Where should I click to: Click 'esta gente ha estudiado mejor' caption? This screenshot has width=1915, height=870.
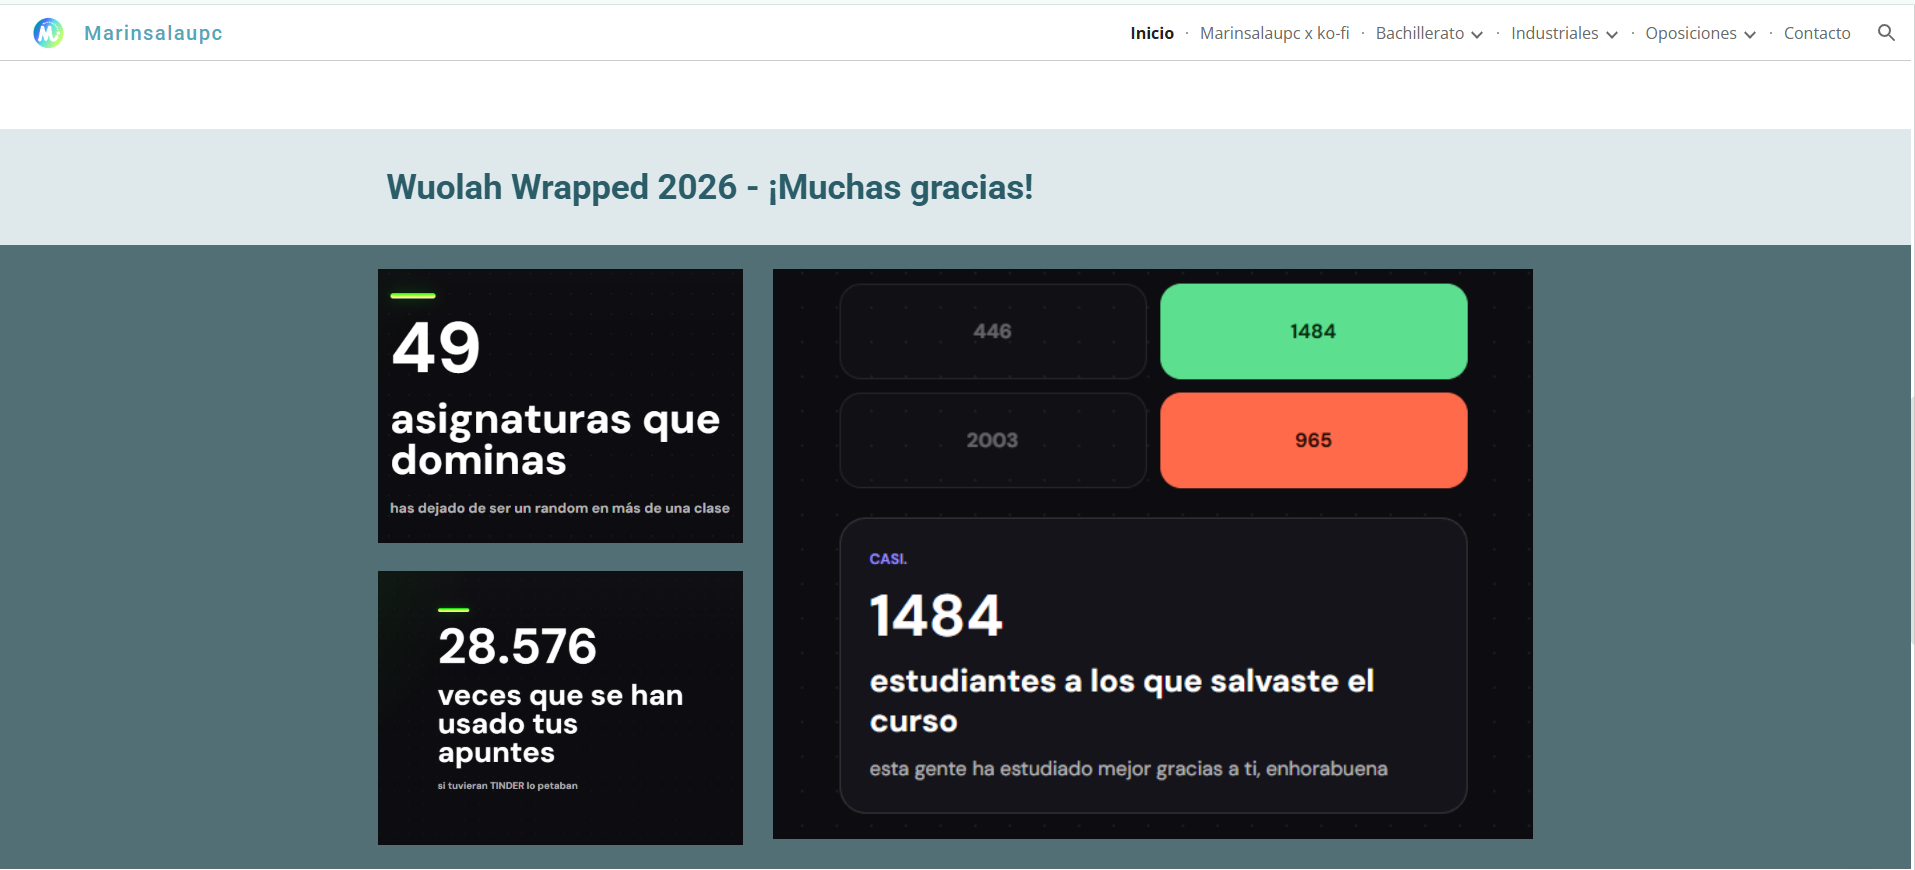click(1128, 769)
